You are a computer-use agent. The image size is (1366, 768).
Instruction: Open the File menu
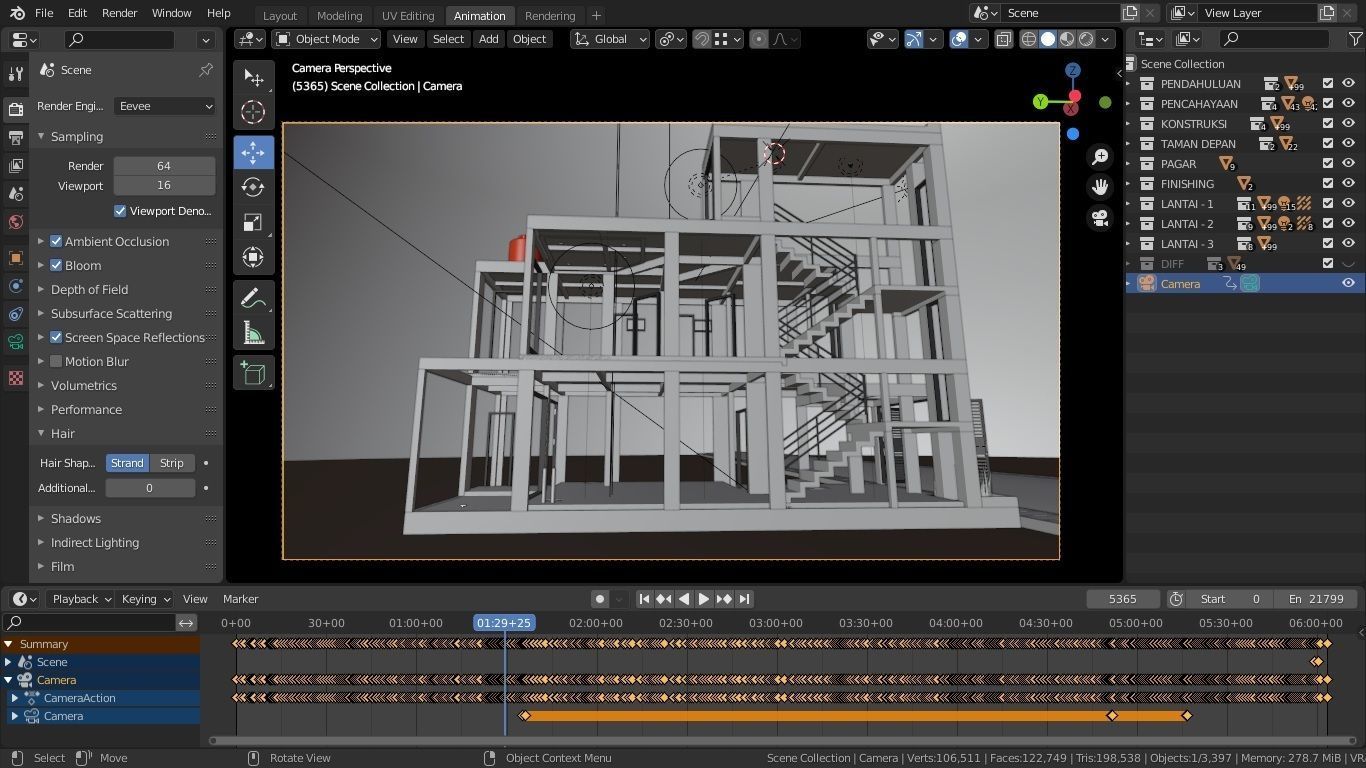tap(44, 13)
